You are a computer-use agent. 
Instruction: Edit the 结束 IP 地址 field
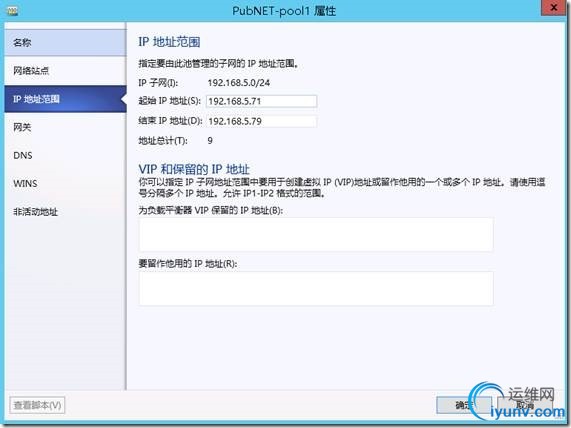[x=261, y=121]
